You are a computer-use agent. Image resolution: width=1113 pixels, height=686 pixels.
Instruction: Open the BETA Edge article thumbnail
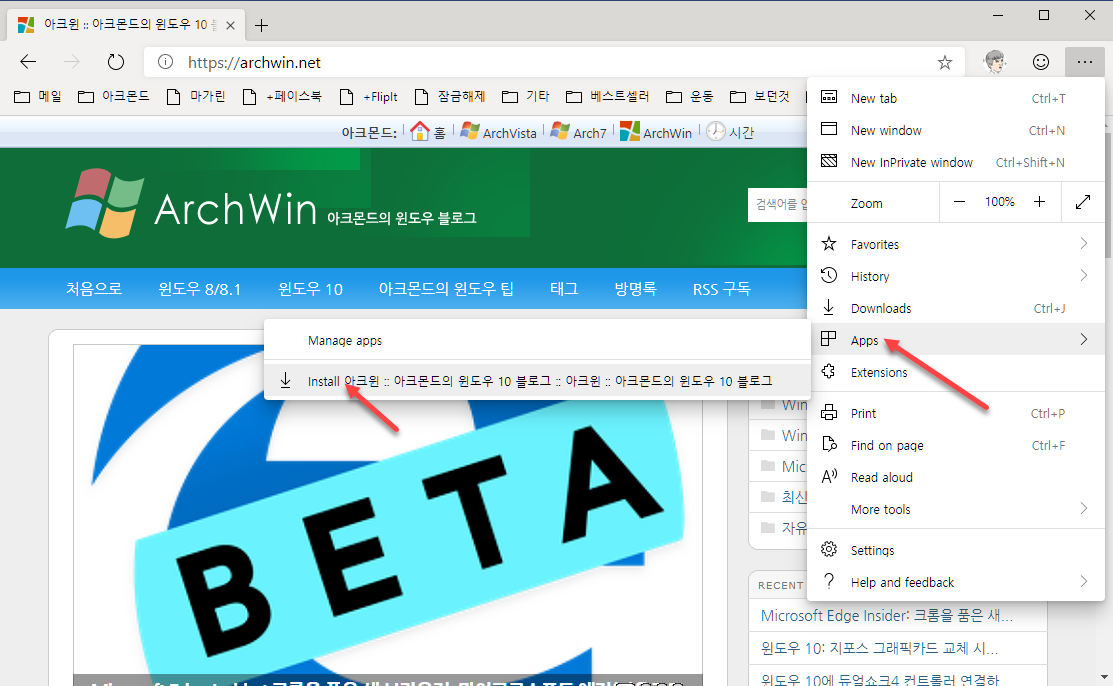click(x=388, y=515)
